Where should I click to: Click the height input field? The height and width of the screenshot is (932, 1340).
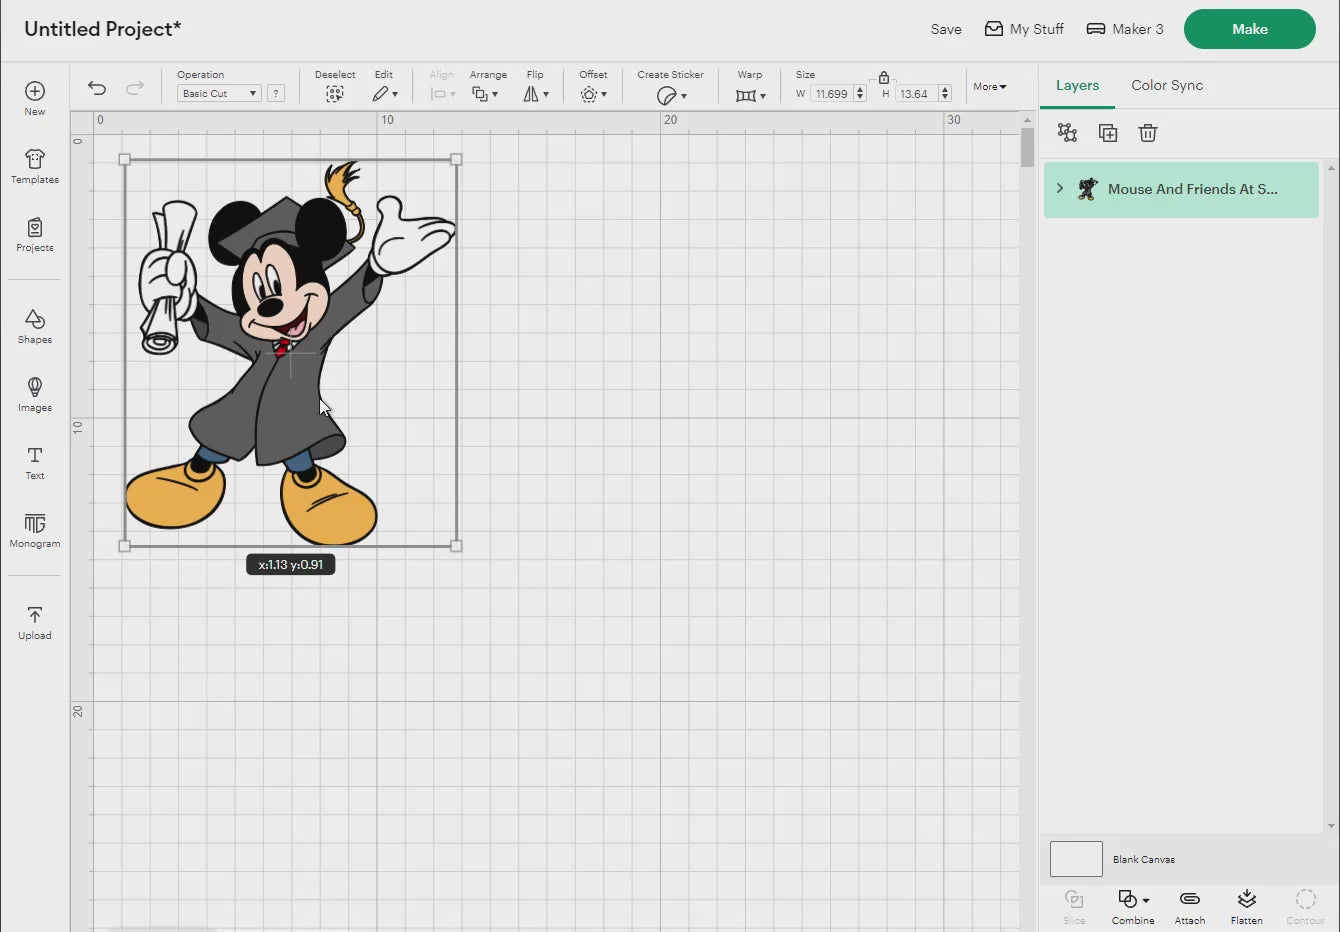click(916, 94)
